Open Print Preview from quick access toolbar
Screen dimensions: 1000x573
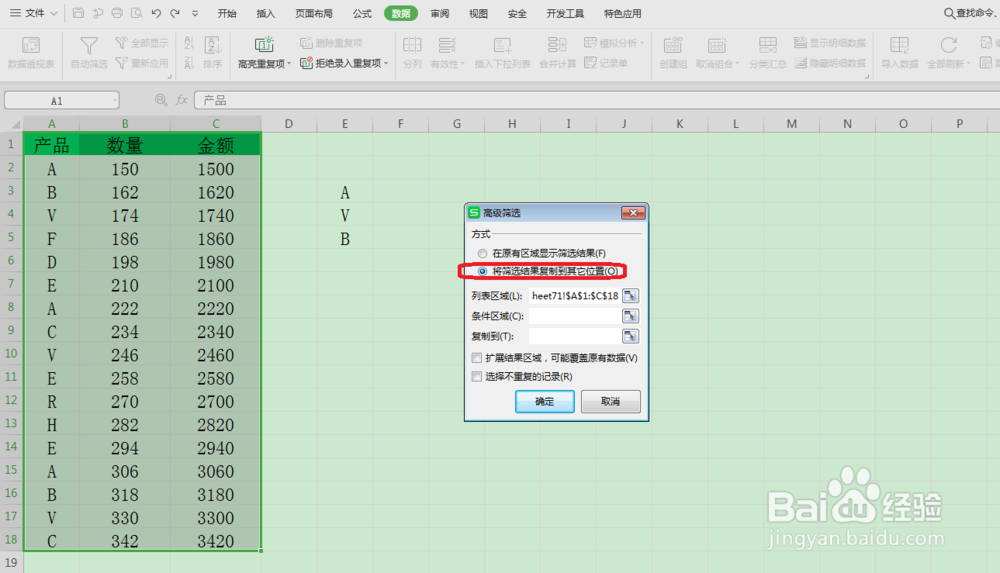point(136,13)
